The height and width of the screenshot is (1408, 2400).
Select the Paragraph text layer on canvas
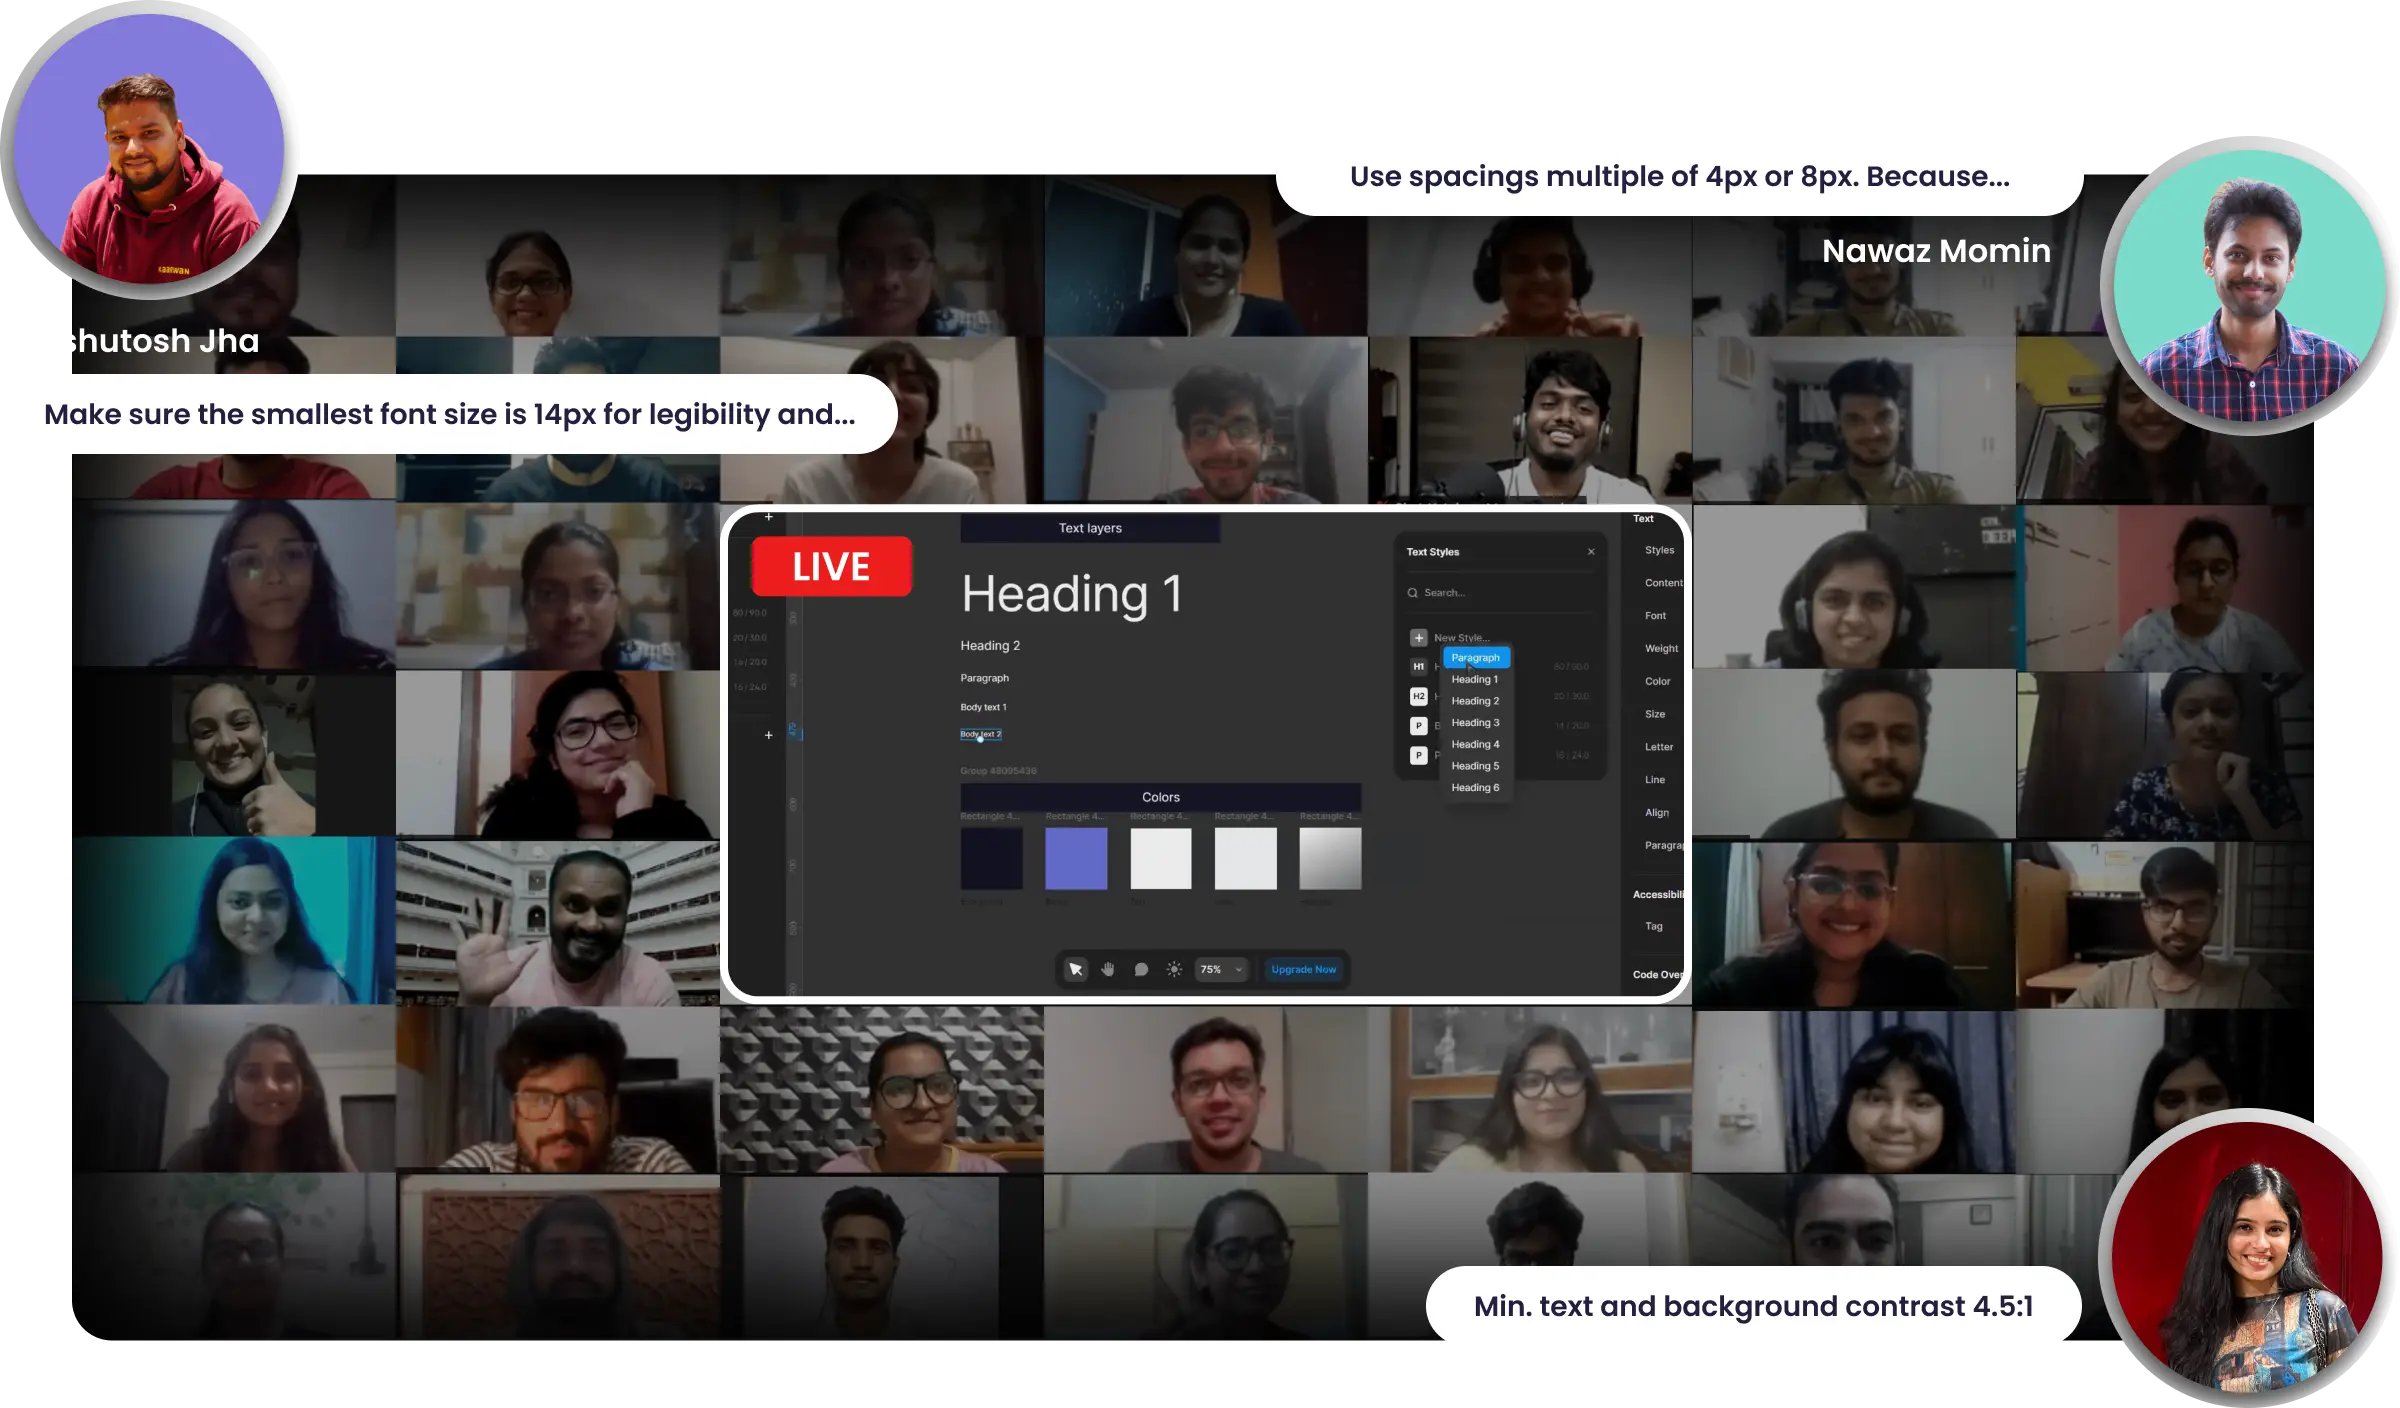tap(985, 678)
